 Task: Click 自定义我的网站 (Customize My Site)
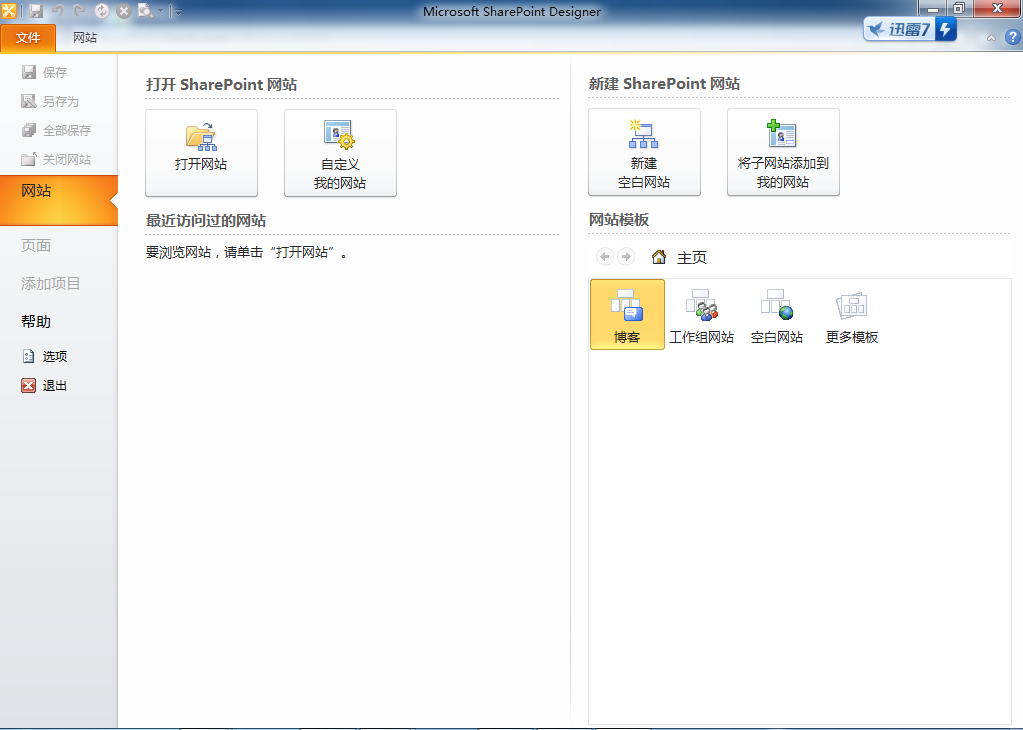click(340, 152)
